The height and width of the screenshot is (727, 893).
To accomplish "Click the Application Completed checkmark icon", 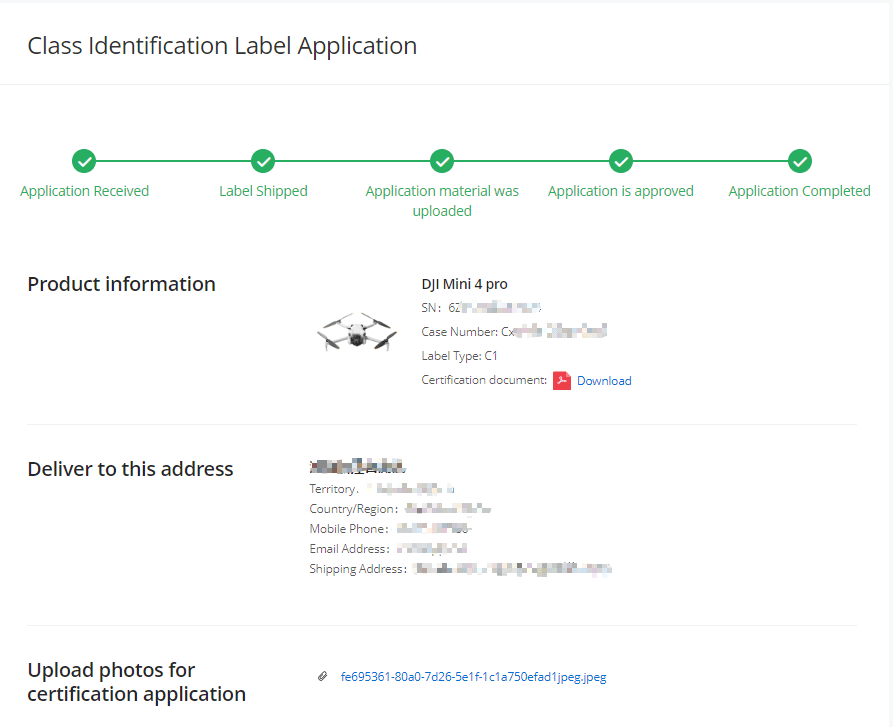I will (x=799, y=161).
